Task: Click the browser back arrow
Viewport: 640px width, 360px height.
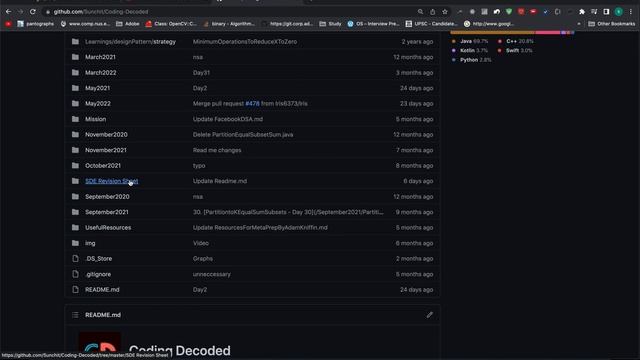Action: pos(8,12)
